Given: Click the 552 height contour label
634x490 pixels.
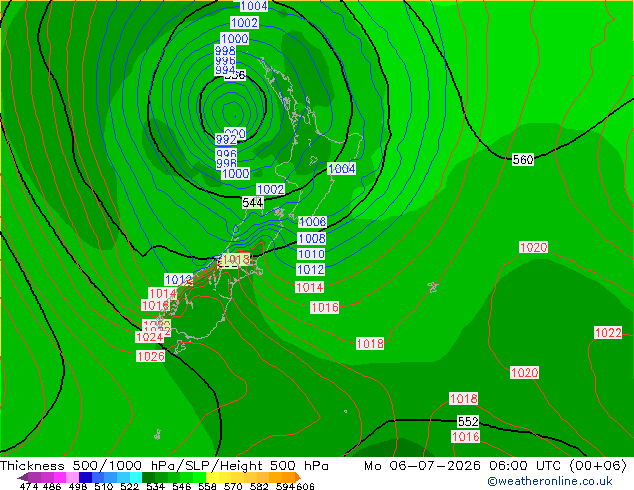Looking at the screenshot, I should tap(468, 422).
